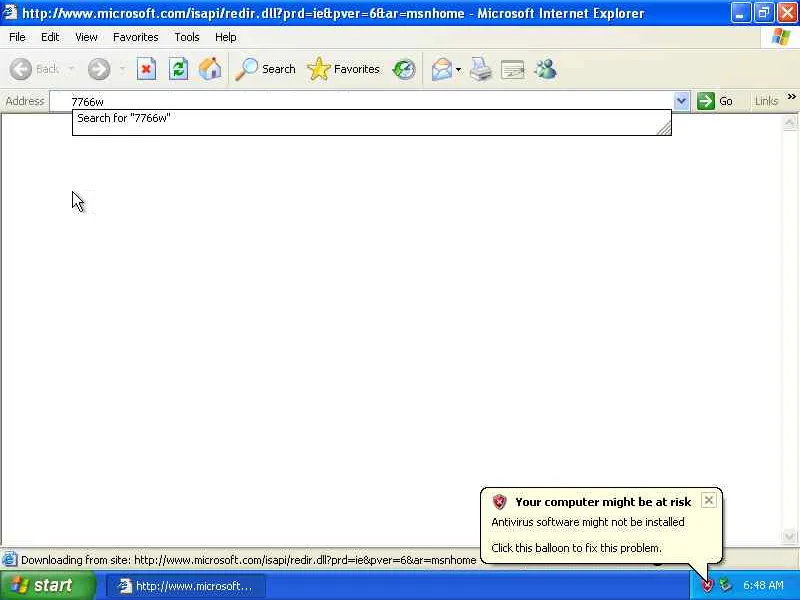Click the Windows flag logo throbber
Image resolution: width=800 pixels, height=600 pixels.
click(x=781, y=37)
